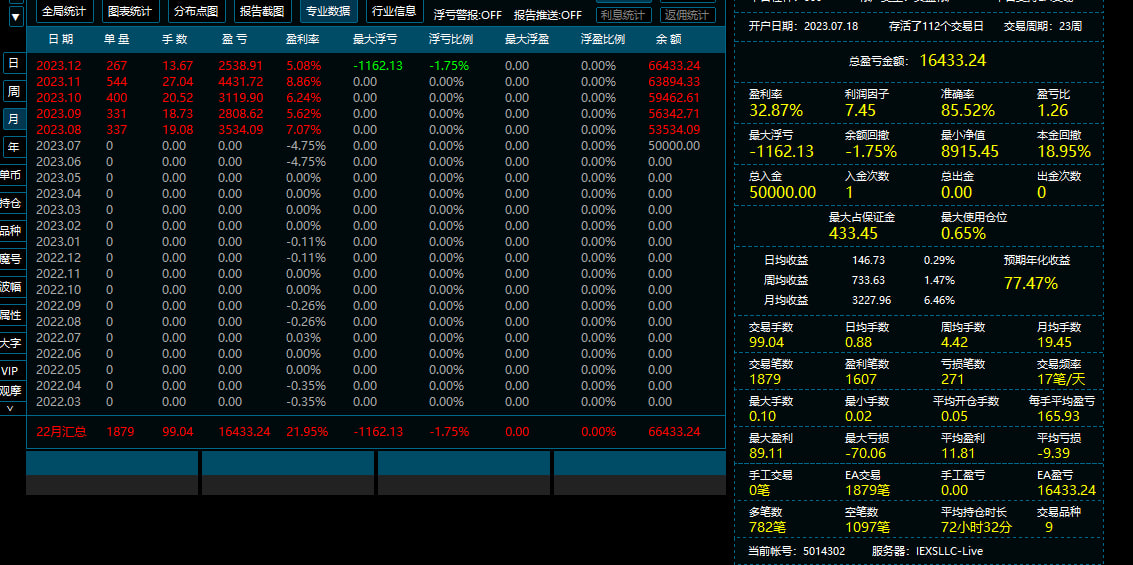The height and width of the screenshot is (565, 1133).
Task: Click the 50000.00 balance cell
Action: coord(674,145)
